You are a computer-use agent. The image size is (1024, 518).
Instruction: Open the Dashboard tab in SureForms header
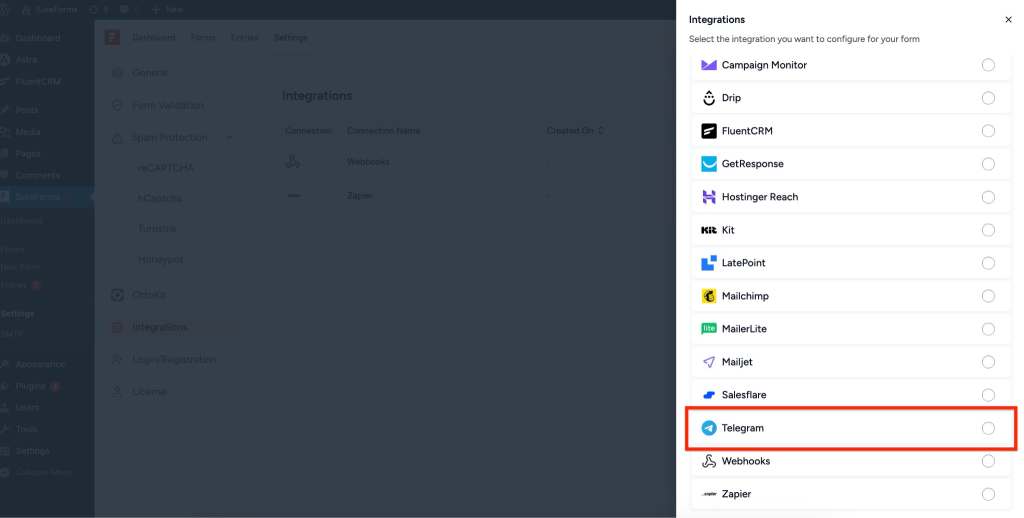(x=153, y=38)
